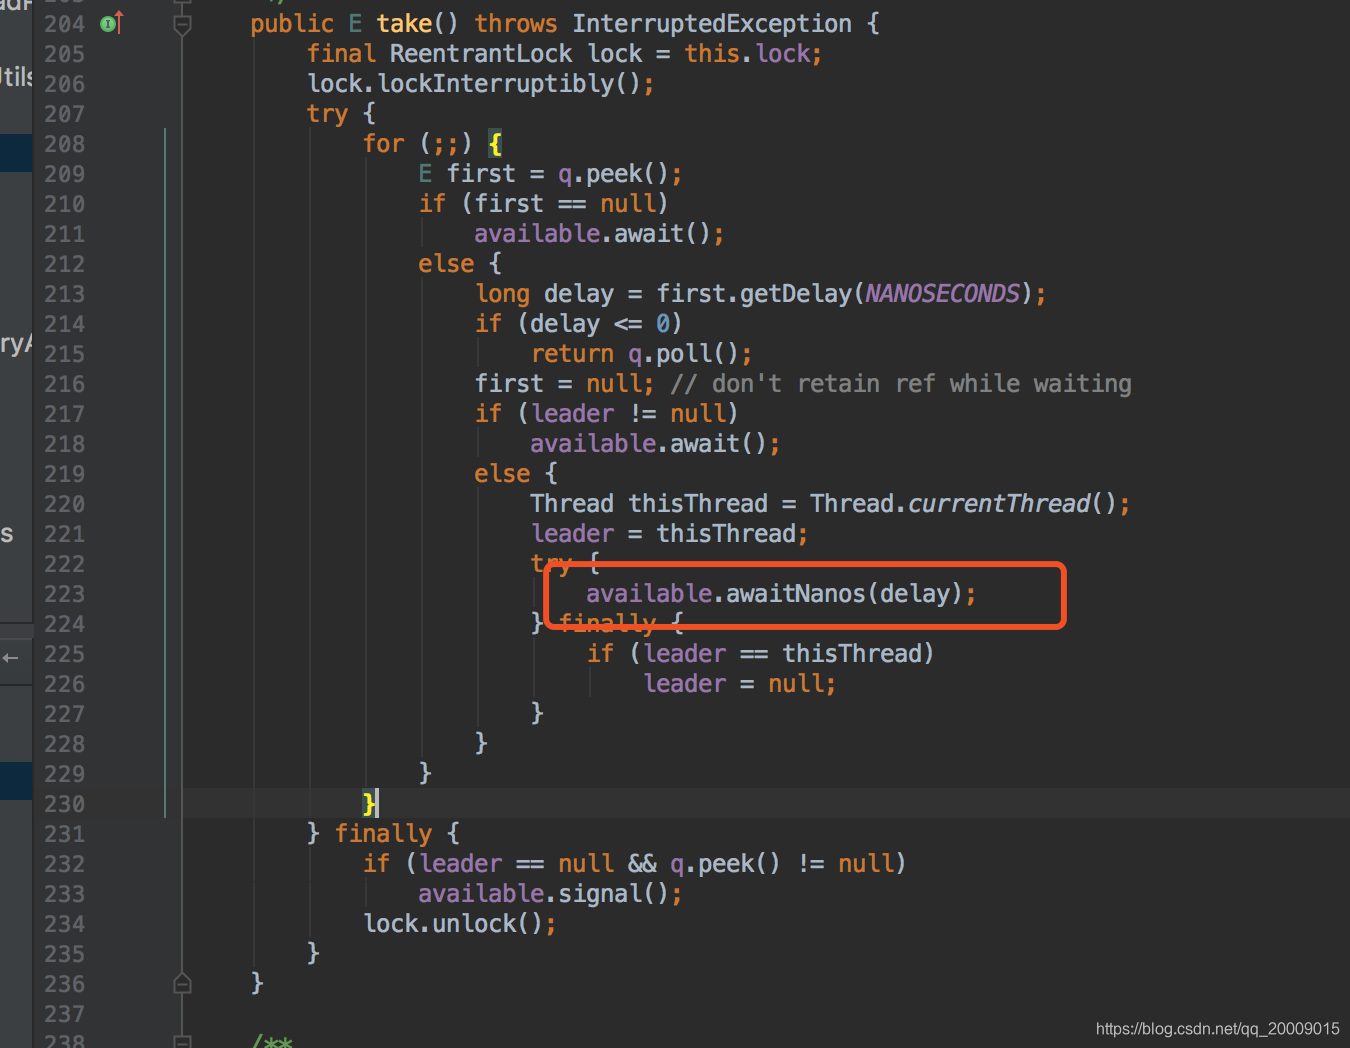Screen dimensions: 1350x1048
Task: Click "leader = thisThread" on line 221
Action: tap(663, 533)
